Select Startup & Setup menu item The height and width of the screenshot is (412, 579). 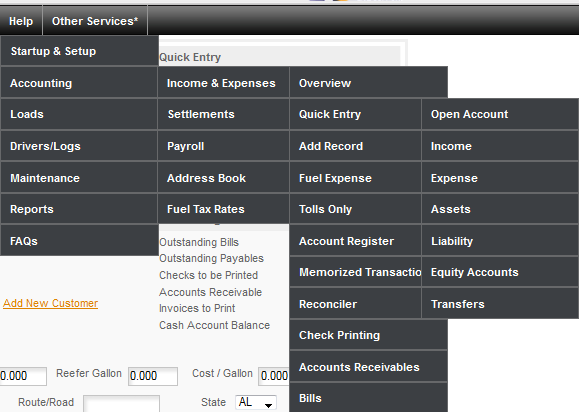point(79,51)
